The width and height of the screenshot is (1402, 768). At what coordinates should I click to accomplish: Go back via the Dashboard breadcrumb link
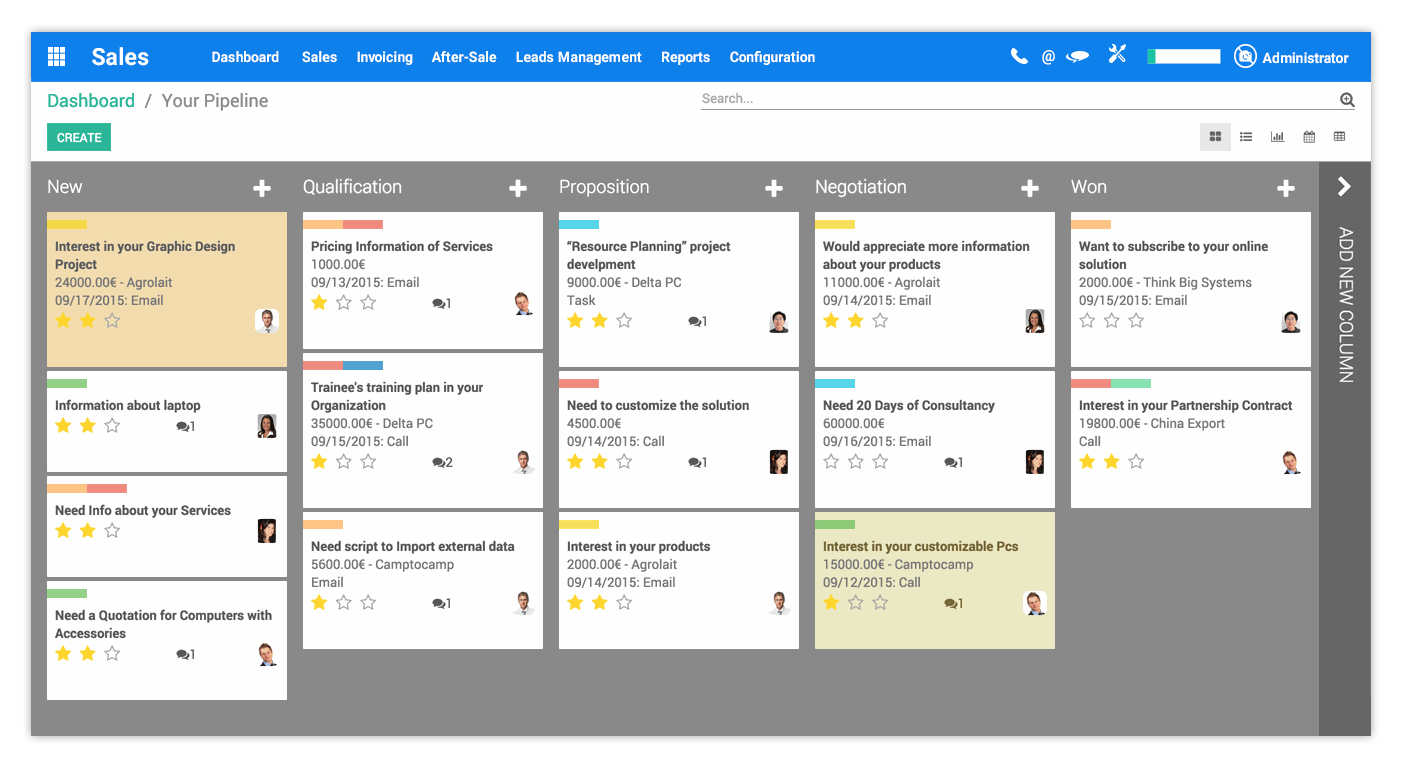(x=91, y=100)
